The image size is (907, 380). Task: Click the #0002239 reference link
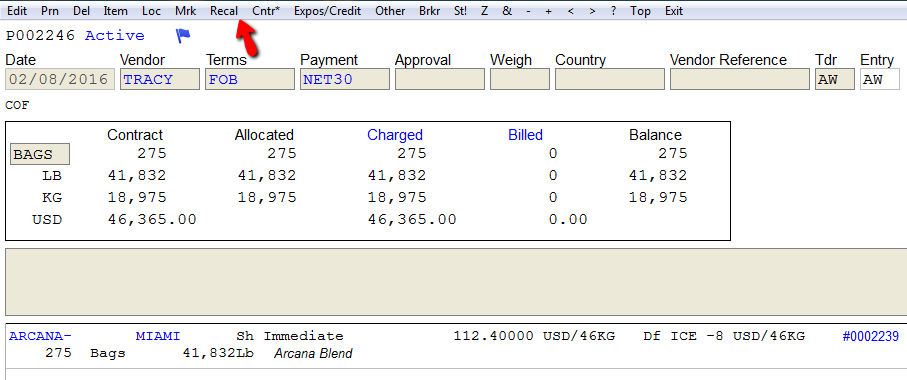pyautogui.click(x=871, y=336)
